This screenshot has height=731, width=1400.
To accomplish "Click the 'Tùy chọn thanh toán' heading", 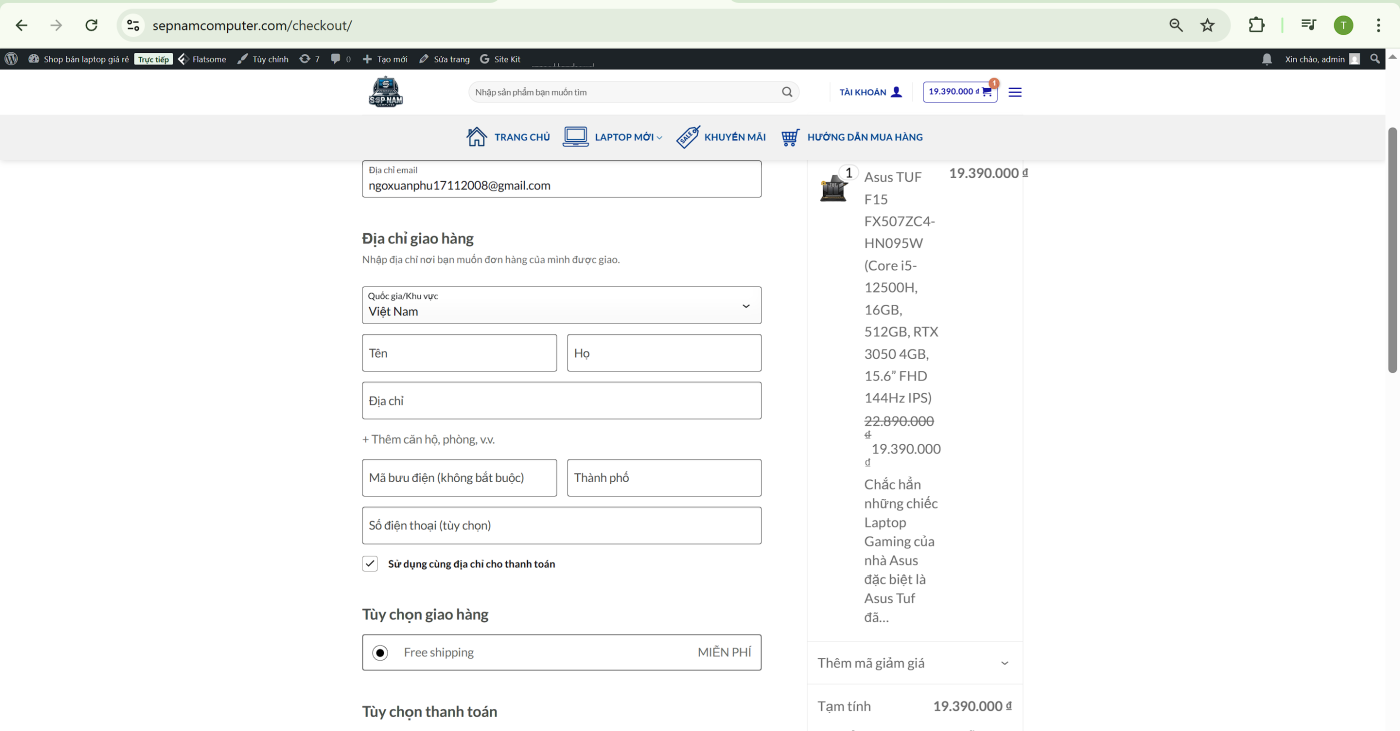I will pyautogui.click(x=429, y=712).
